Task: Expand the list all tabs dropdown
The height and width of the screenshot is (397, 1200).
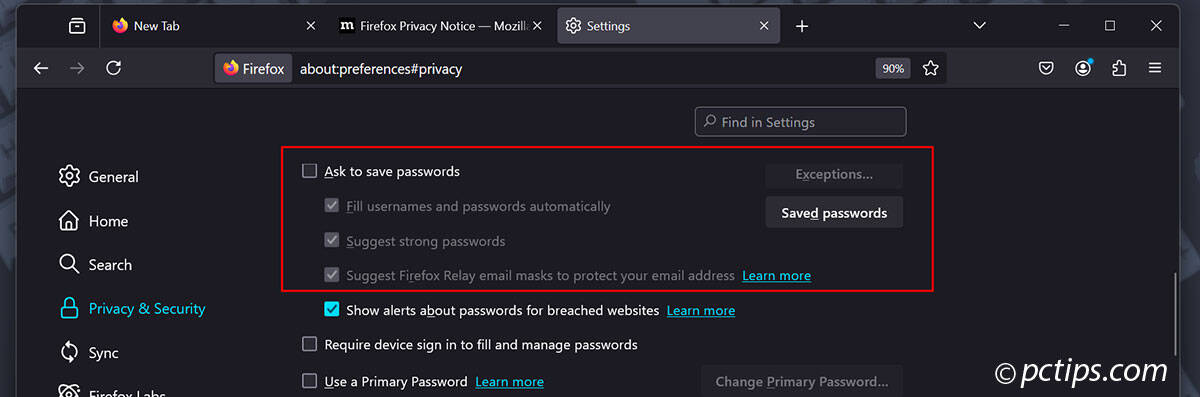Action: 980,26
